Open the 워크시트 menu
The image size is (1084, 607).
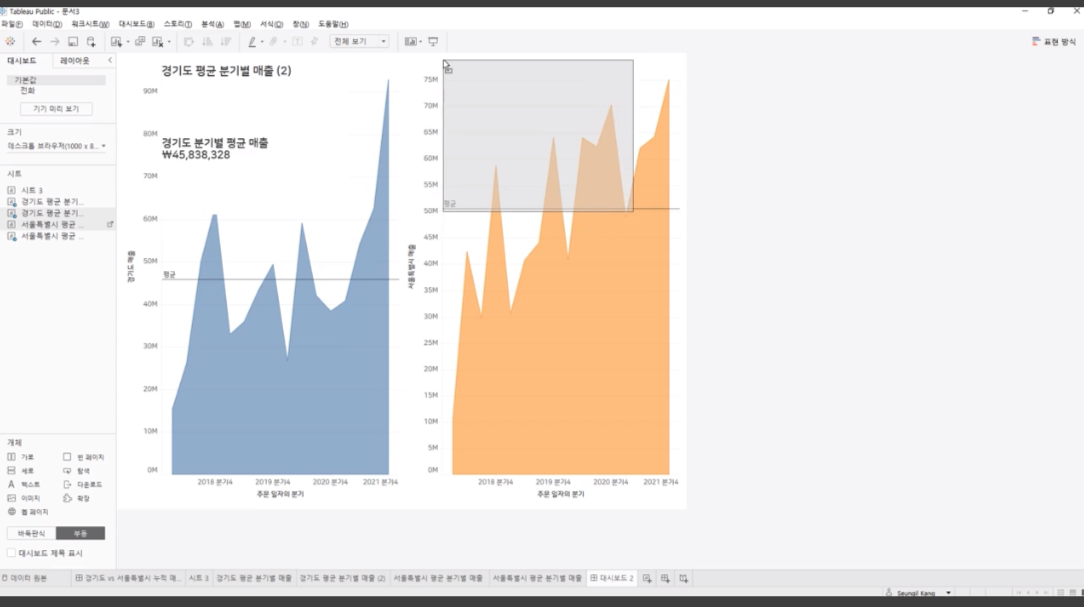point(90,24)
